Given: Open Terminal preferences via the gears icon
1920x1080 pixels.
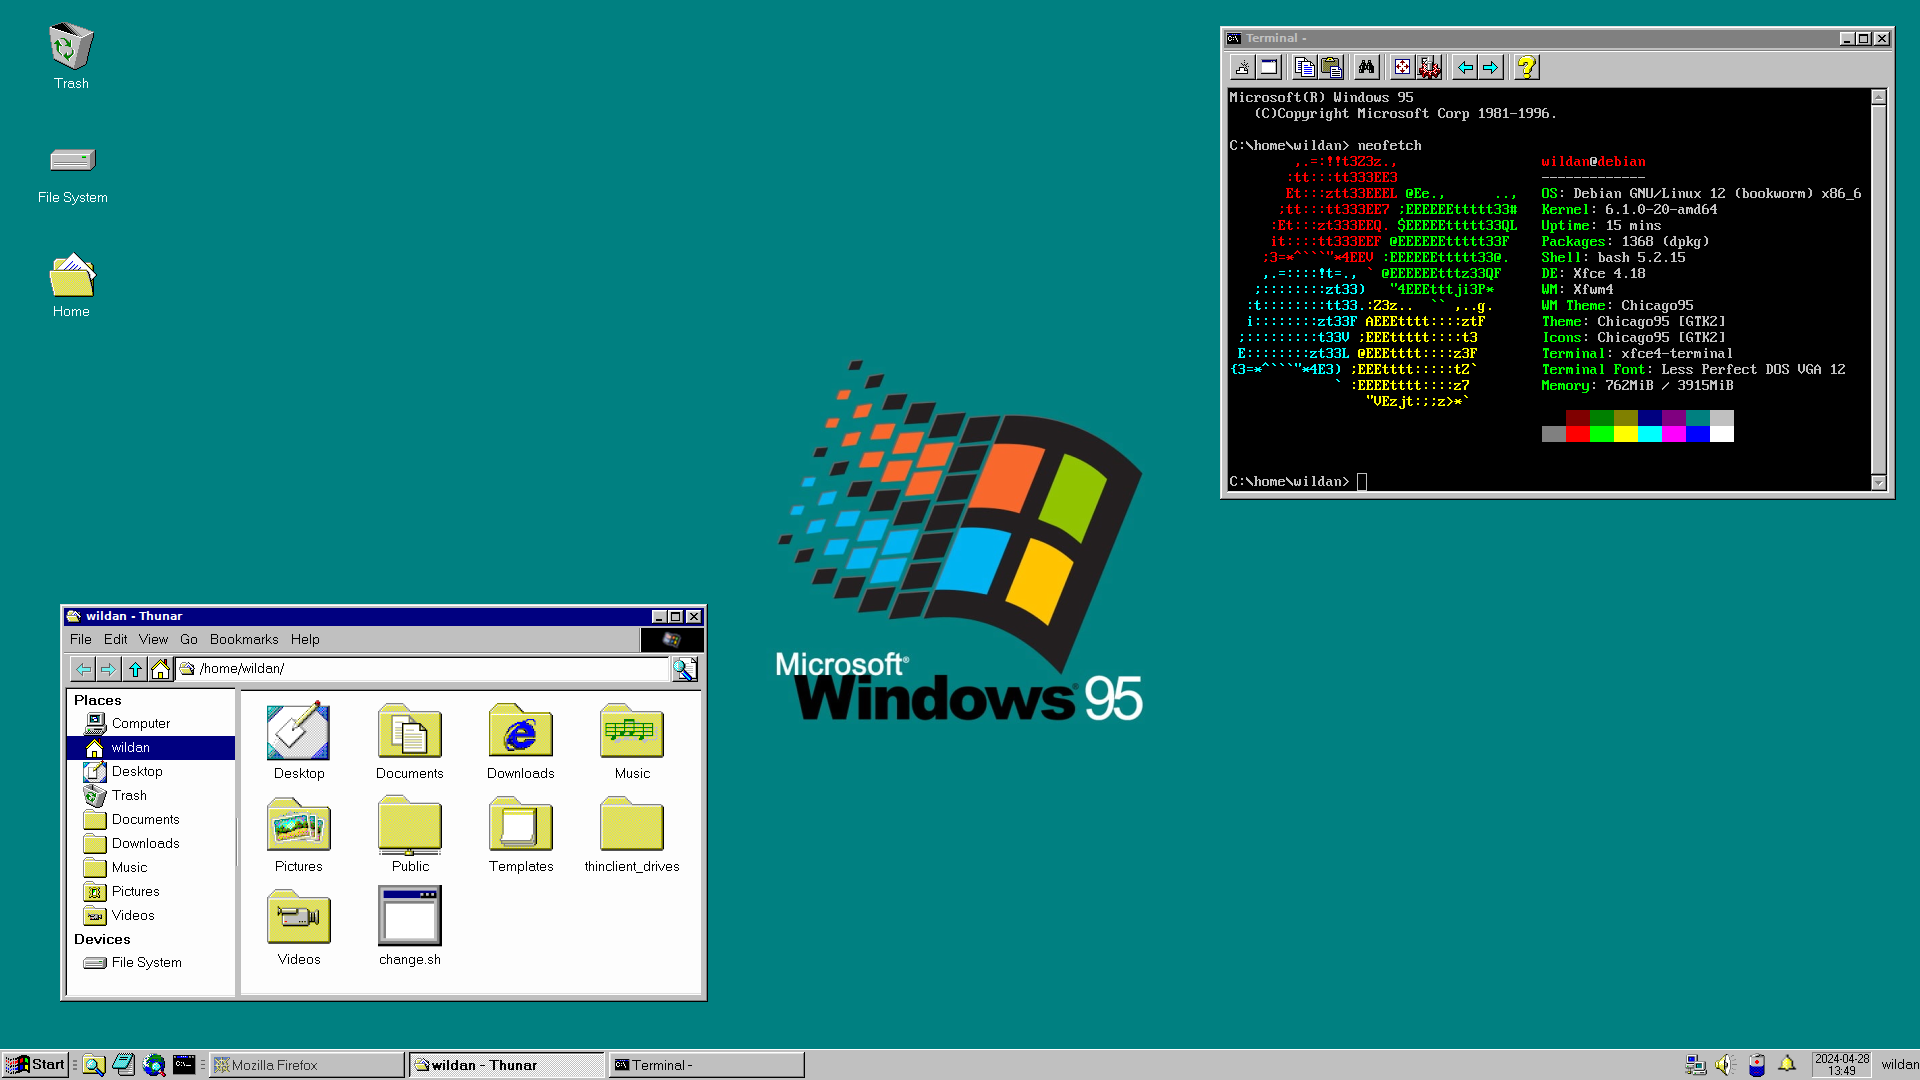Looking at the screenshot, I should (1430, 67).
